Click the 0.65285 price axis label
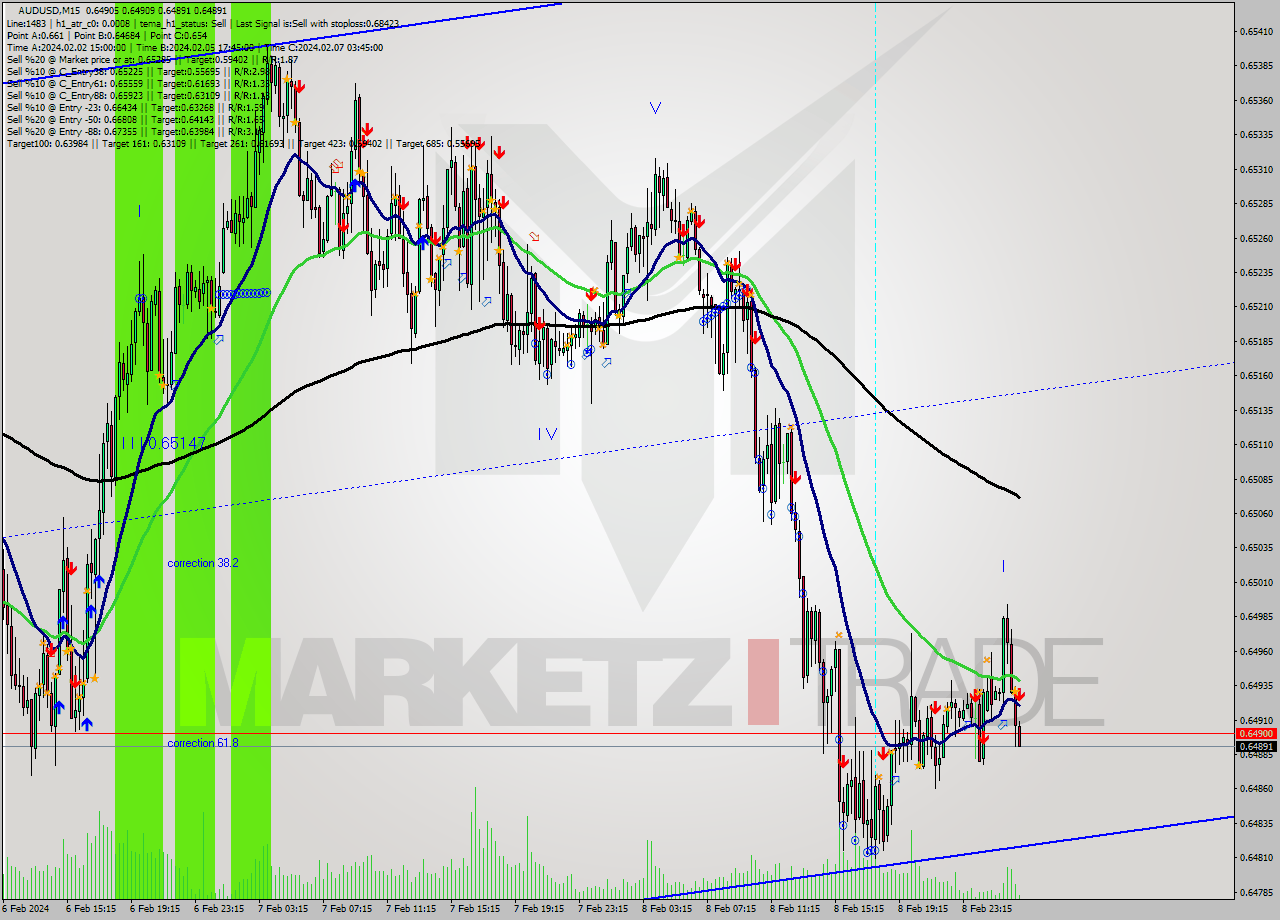Viewport: 1280px width, 920px height. (1257, 203)
